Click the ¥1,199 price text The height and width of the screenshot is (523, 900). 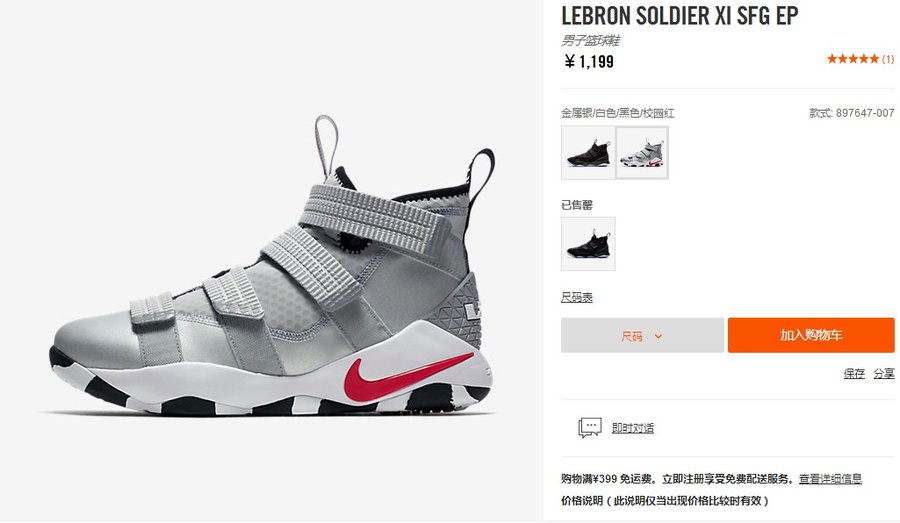coord(589,61)
